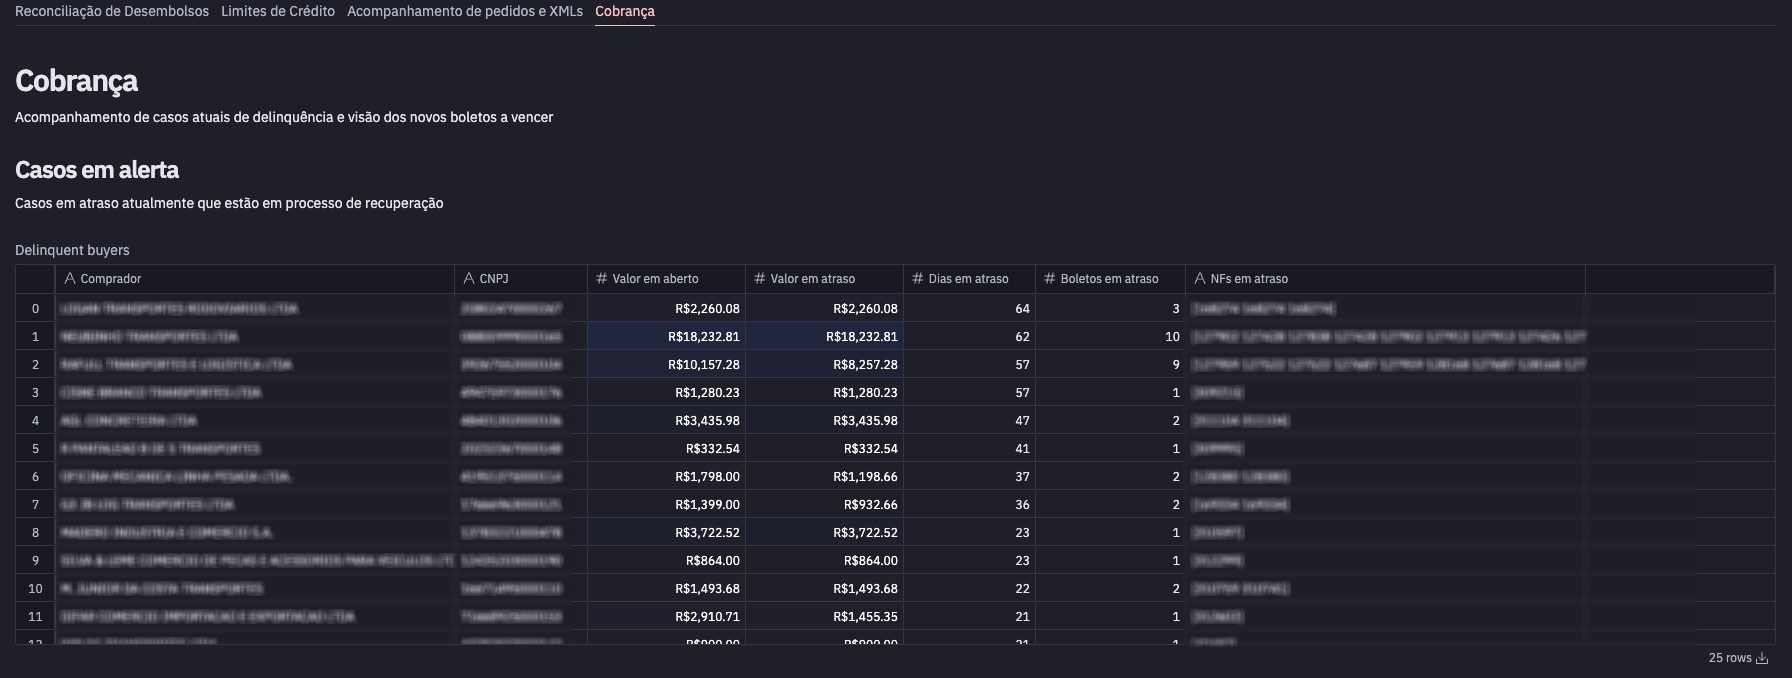The image size is (1792, 678).
Task: Click the Delinquent buyers table label
Action: pyautogui.click(x=72, y=250)
